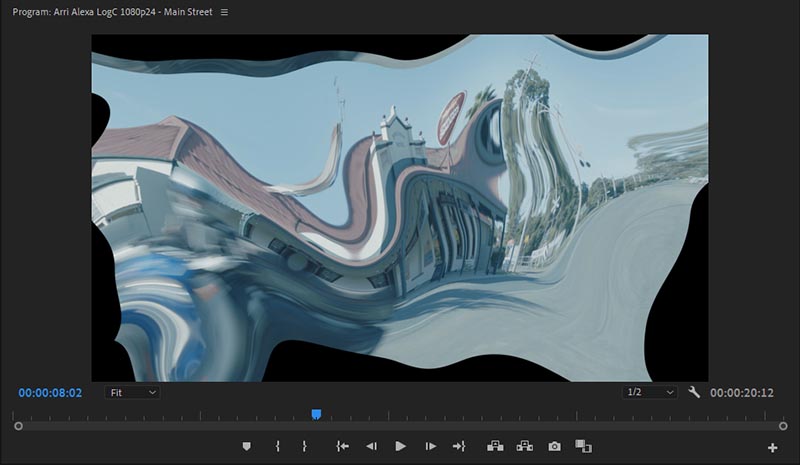Click the duration timecode 00:00:20:12
Viewport: 800px width, 465px height.
(x=742, y=393)
